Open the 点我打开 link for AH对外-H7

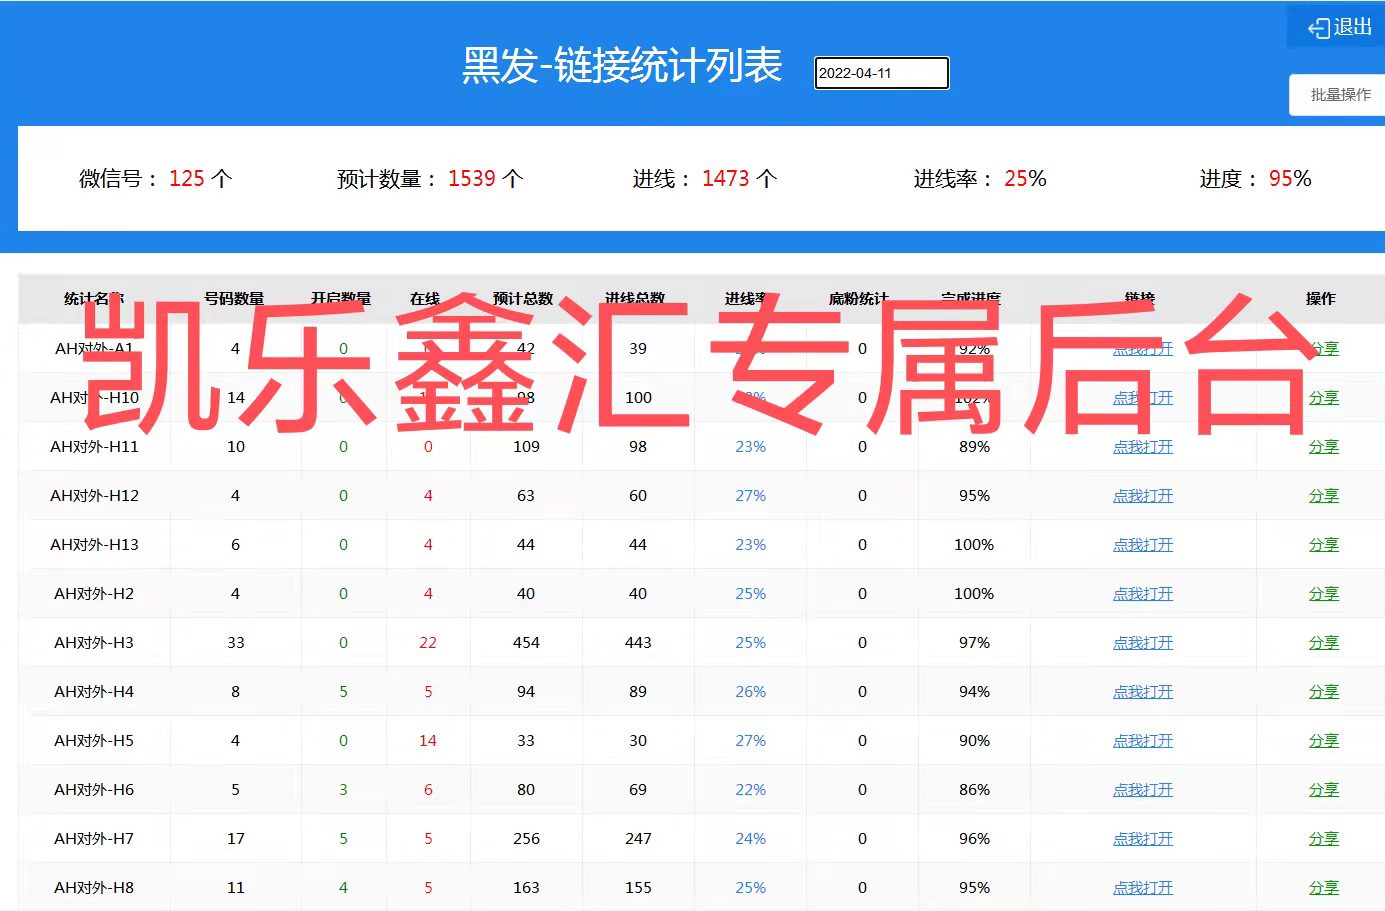pos(1143,839)
